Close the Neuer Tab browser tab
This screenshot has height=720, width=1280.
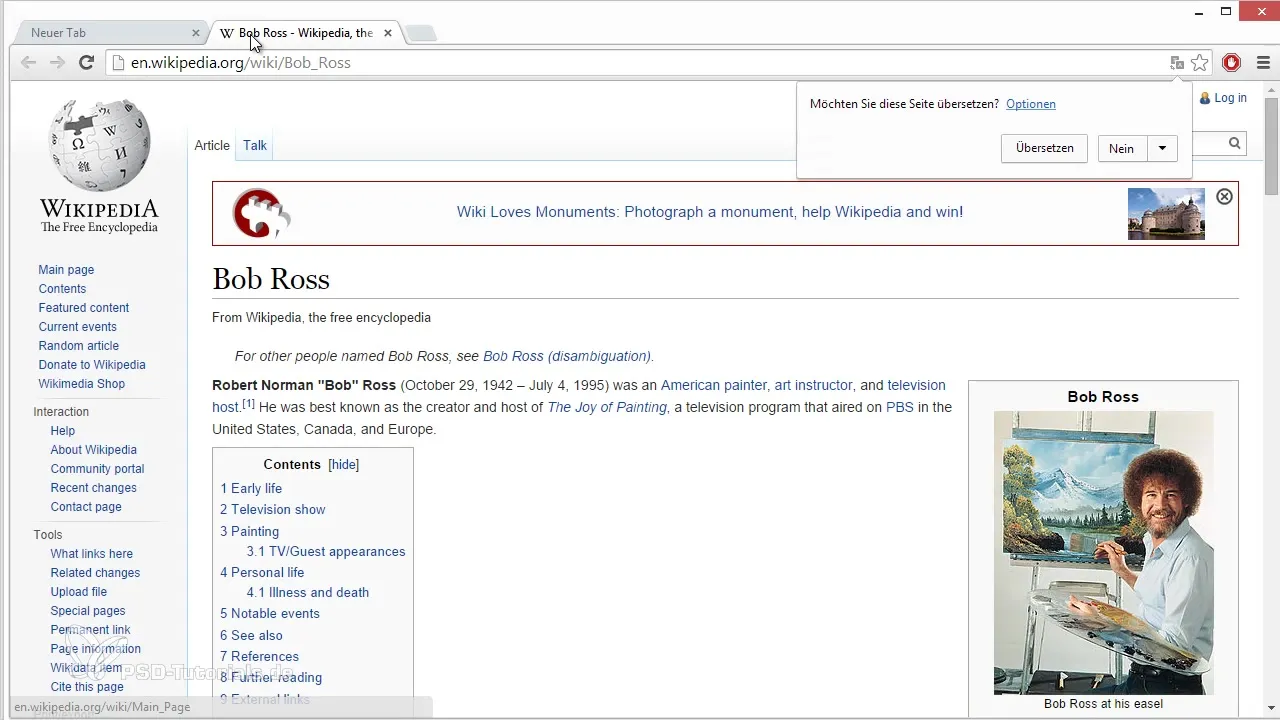coord(196,33)
